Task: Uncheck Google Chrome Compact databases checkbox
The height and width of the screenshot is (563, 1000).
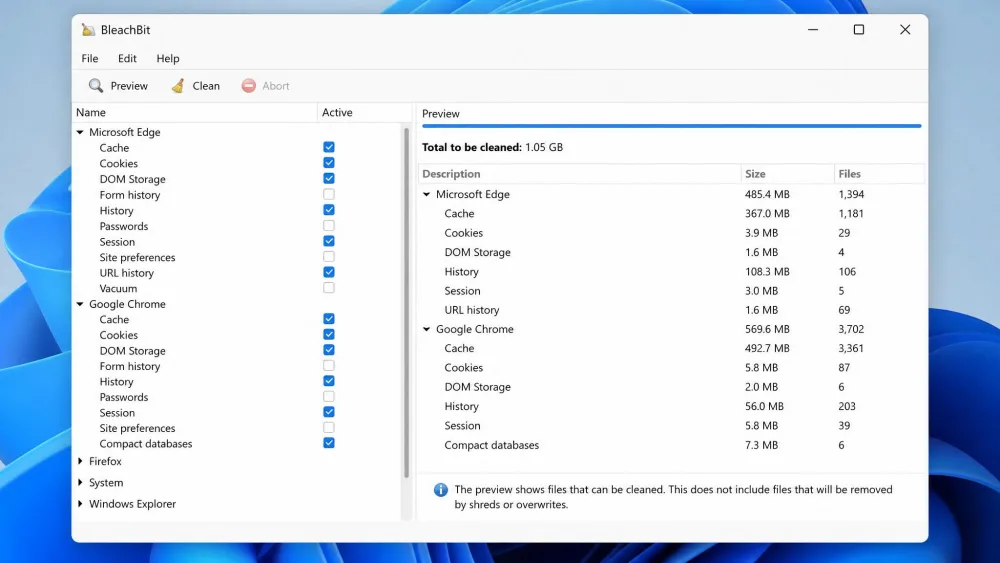Action: 328,442
